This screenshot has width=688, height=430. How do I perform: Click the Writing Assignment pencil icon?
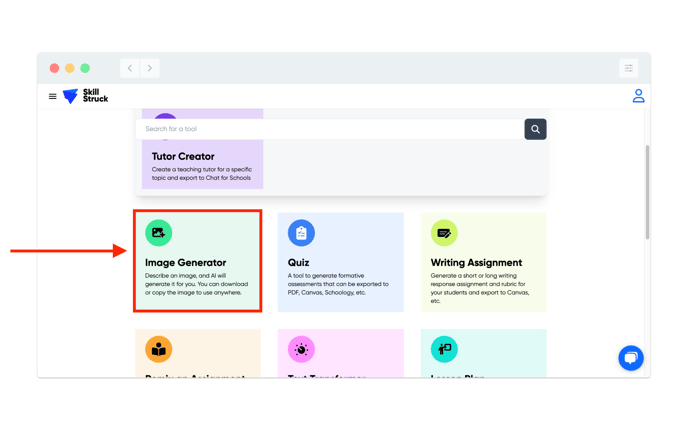444,233
